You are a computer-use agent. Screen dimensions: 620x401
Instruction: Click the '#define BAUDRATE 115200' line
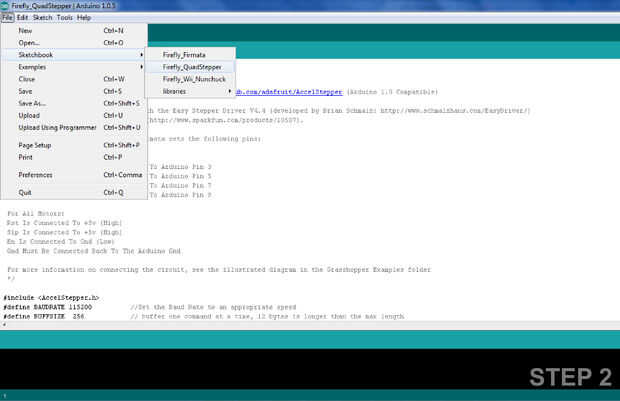[x=47, y=307]
